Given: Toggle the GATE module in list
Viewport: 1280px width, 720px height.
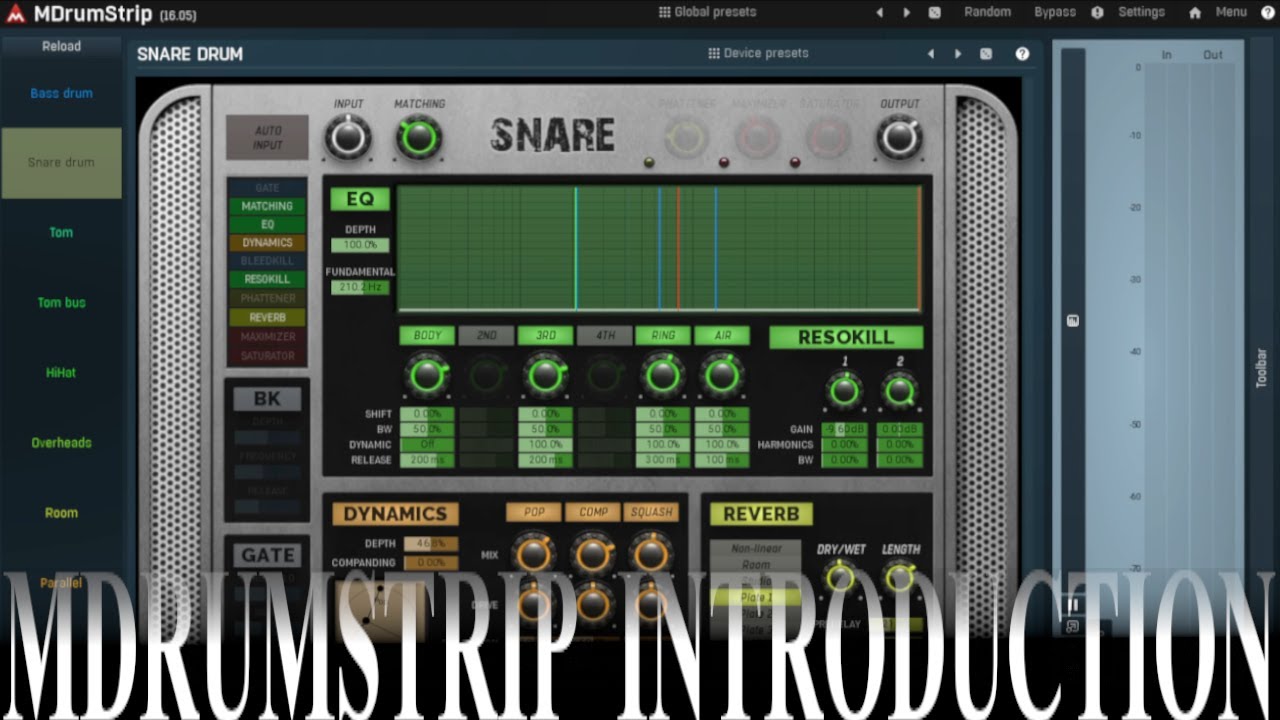Looking at the screenshot, I should [267, 188].
